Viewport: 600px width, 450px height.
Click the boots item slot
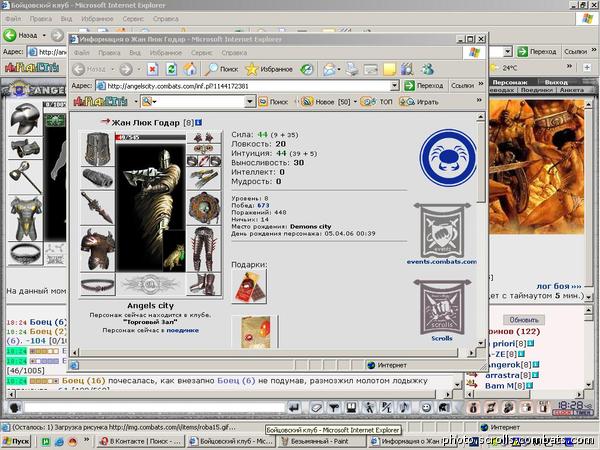pyautogui.click(x=204, y=284)
